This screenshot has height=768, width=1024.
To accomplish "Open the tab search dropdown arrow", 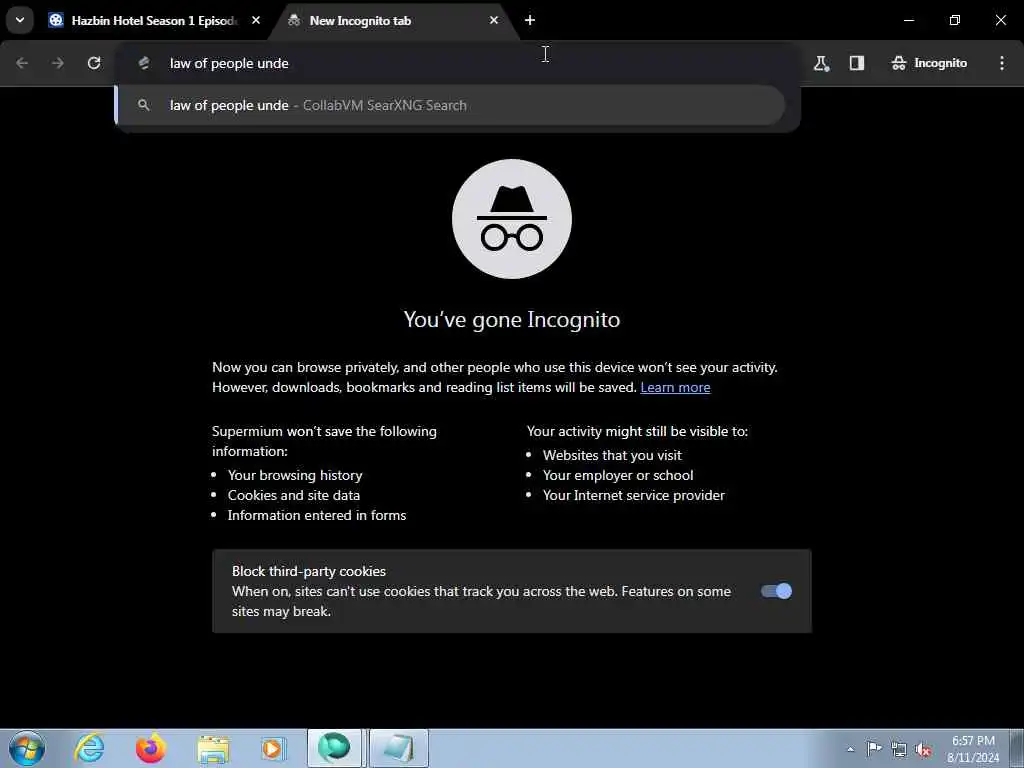I will (20, 20).
